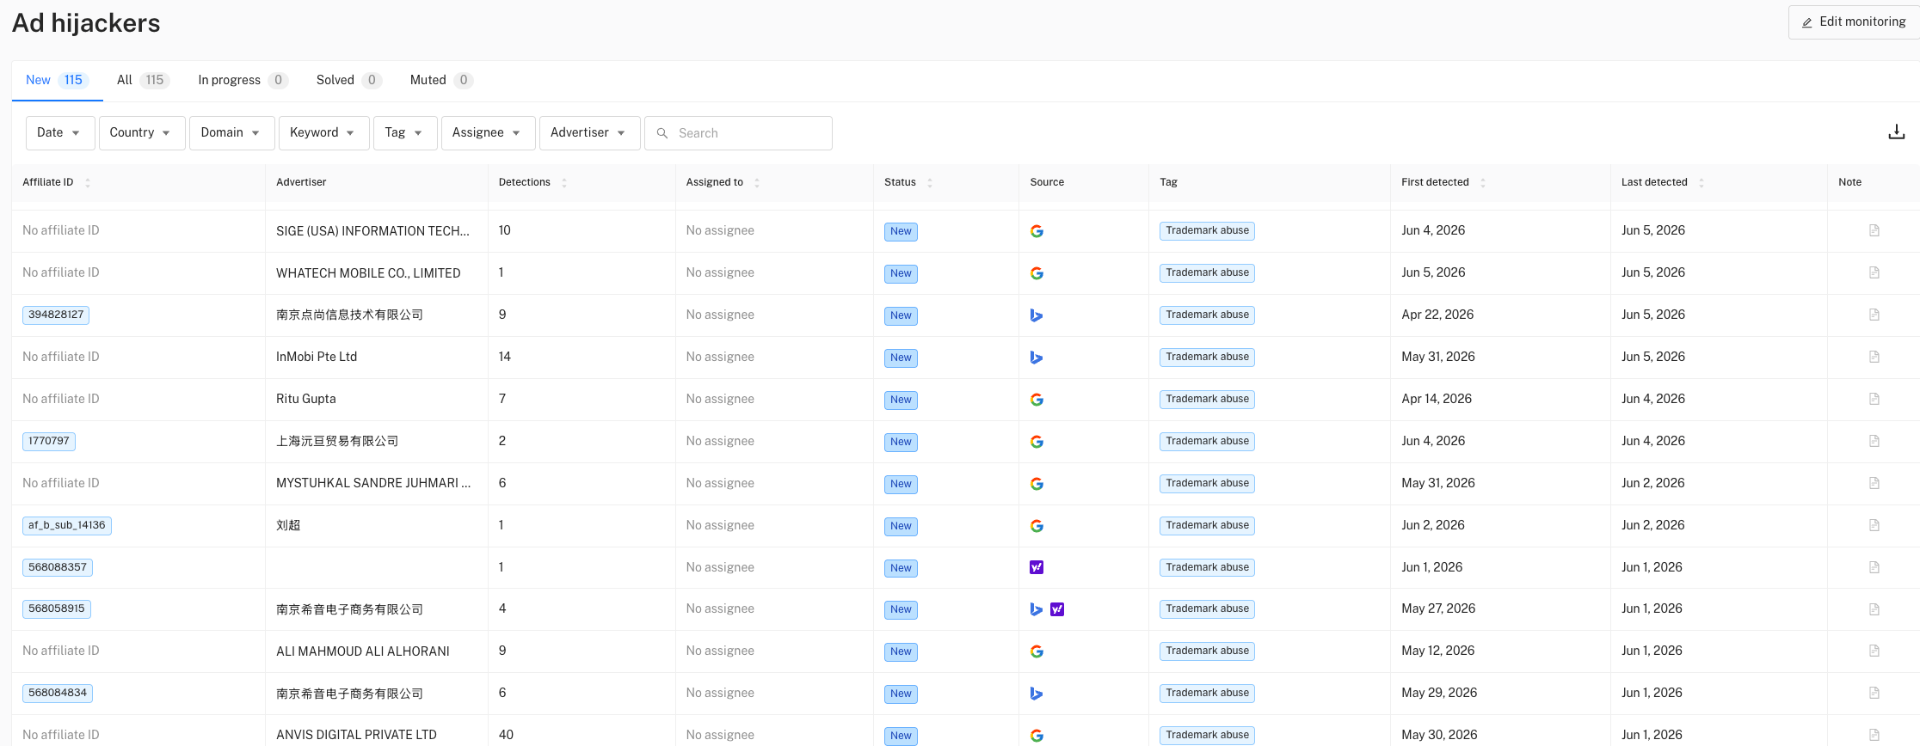Open the Date filter dropdown
Viewport: 1920px width, 746px height.
click(x=60, y=133)
